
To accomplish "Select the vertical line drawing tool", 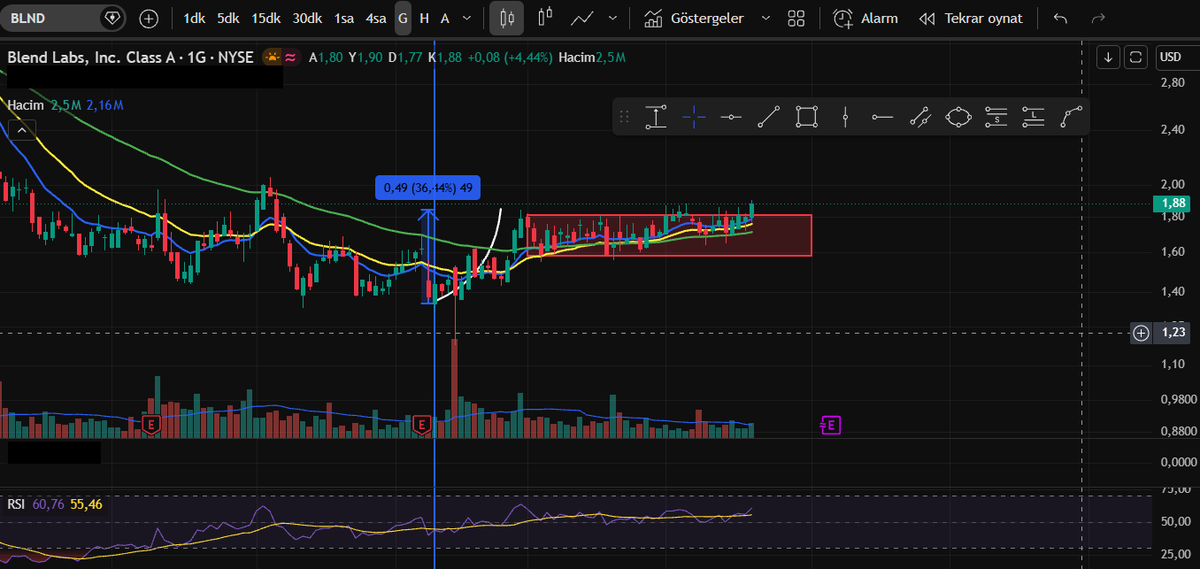I will tap(845, 117).
